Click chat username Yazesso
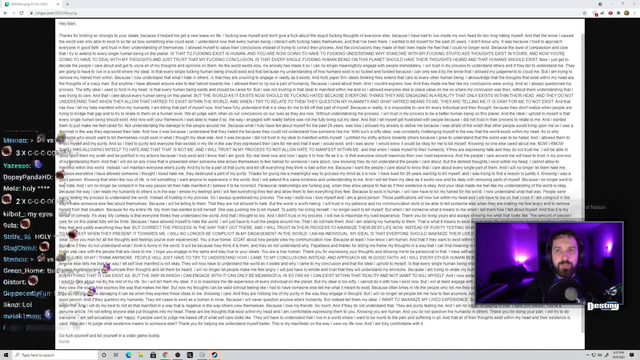Viewport: 640px width, 360px height. pos(17,166)
